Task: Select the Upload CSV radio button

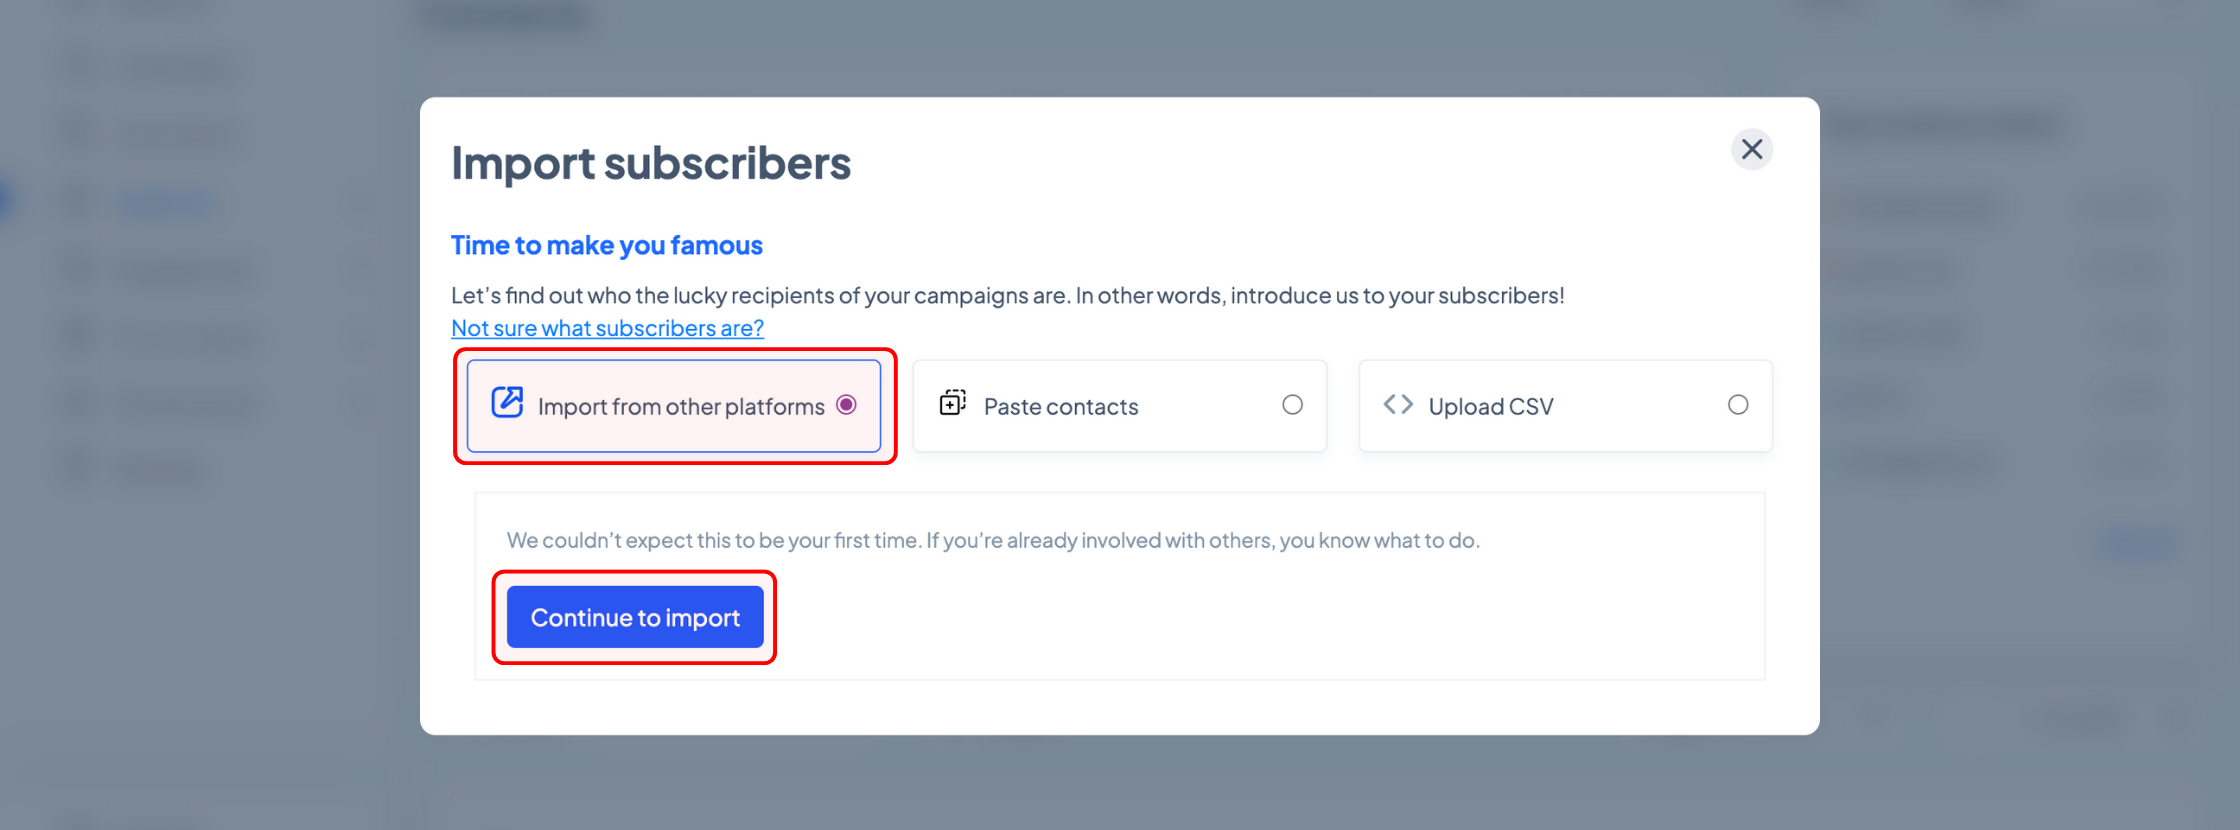Action: click(x=1738, y=405)
